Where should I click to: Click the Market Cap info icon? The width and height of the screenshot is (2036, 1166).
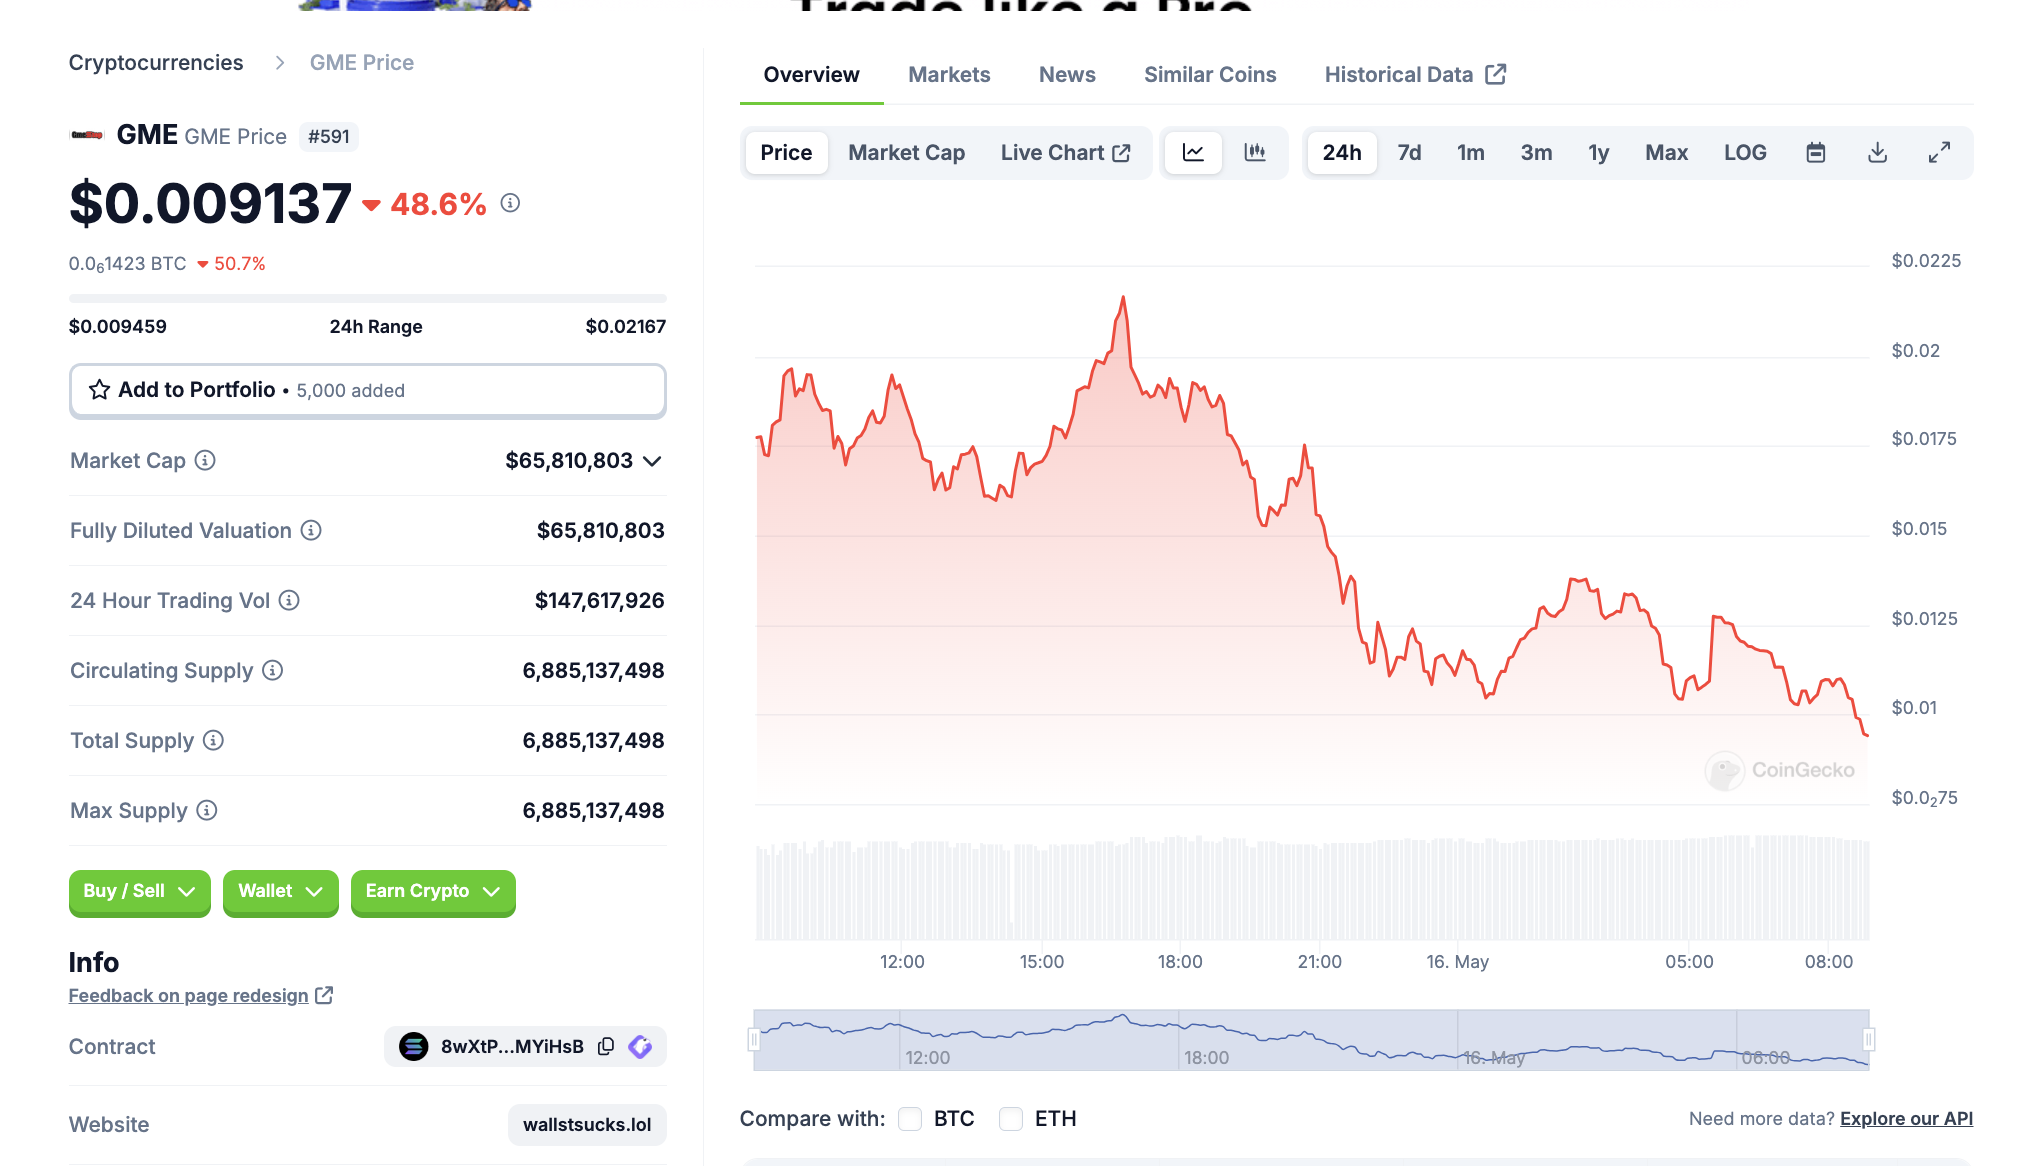click(x=205, y=460)
